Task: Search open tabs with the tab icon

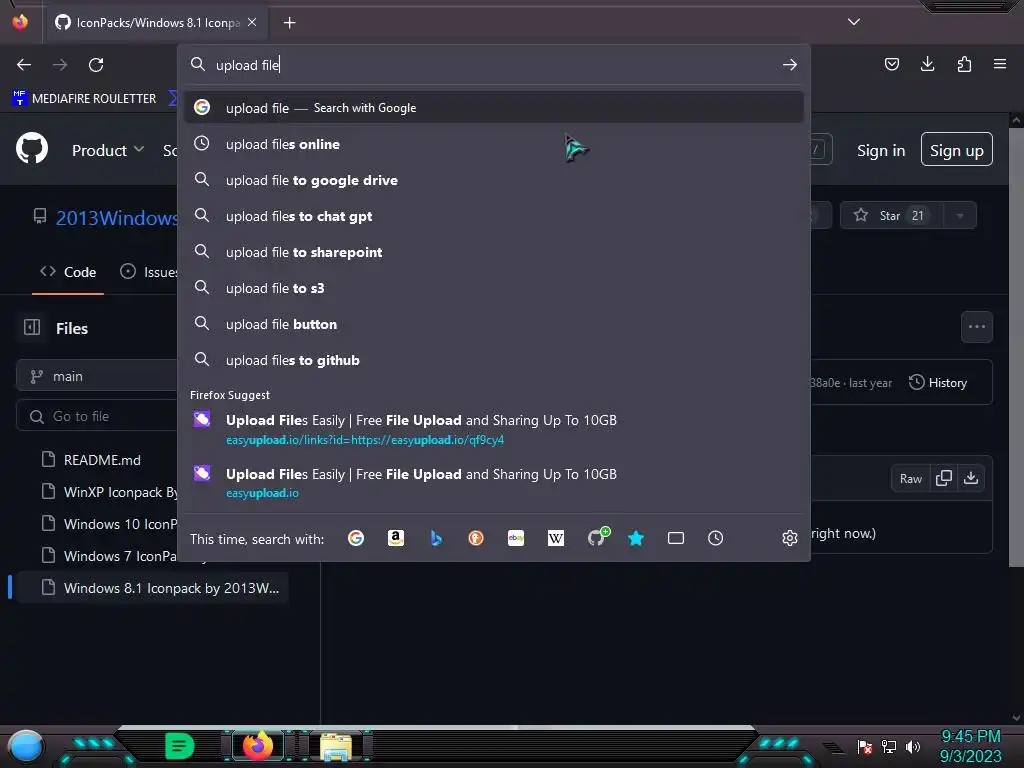Action: point(676,538)
